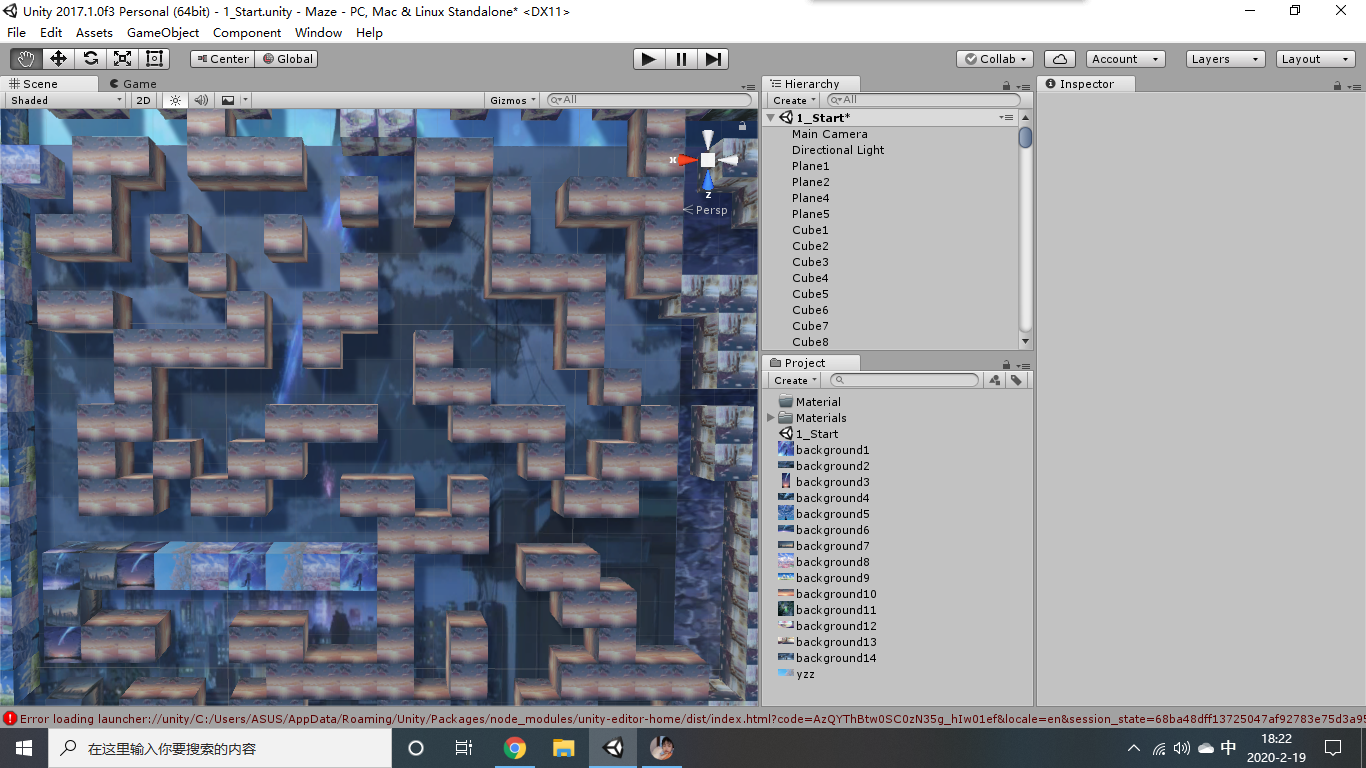Switch transform handle to Global mode
The height and width of the screenshot is (768, 1366).
click(x=287, y=58)
